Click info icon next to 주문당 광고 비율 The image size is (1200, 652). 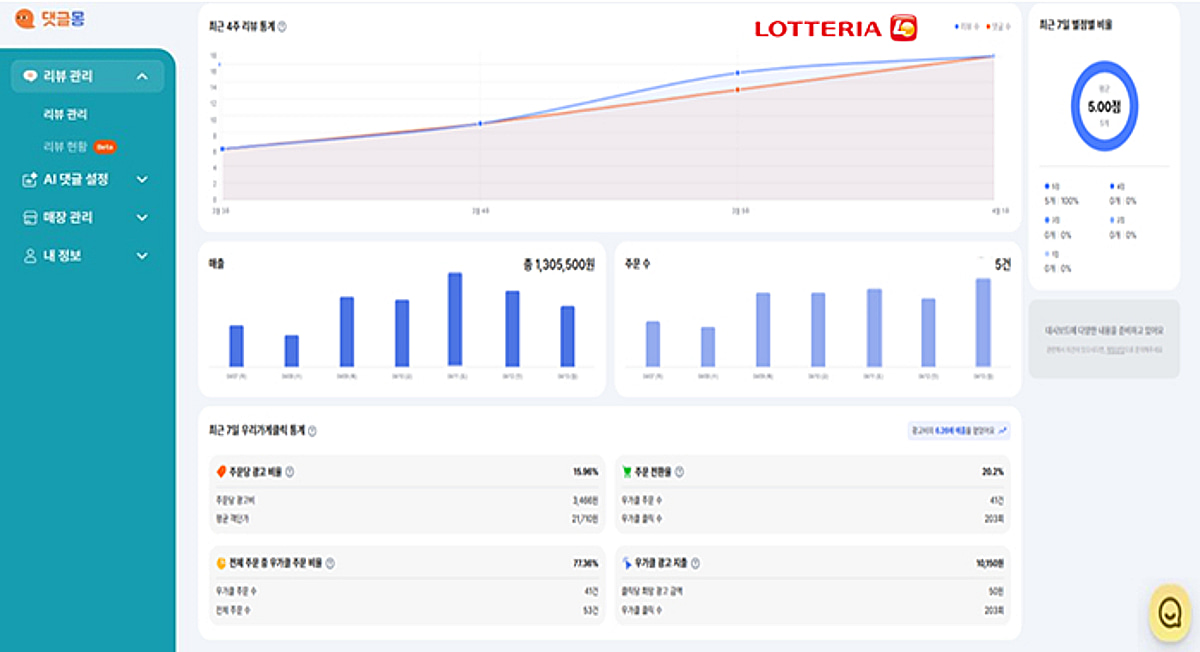click(x=290, y=472)
